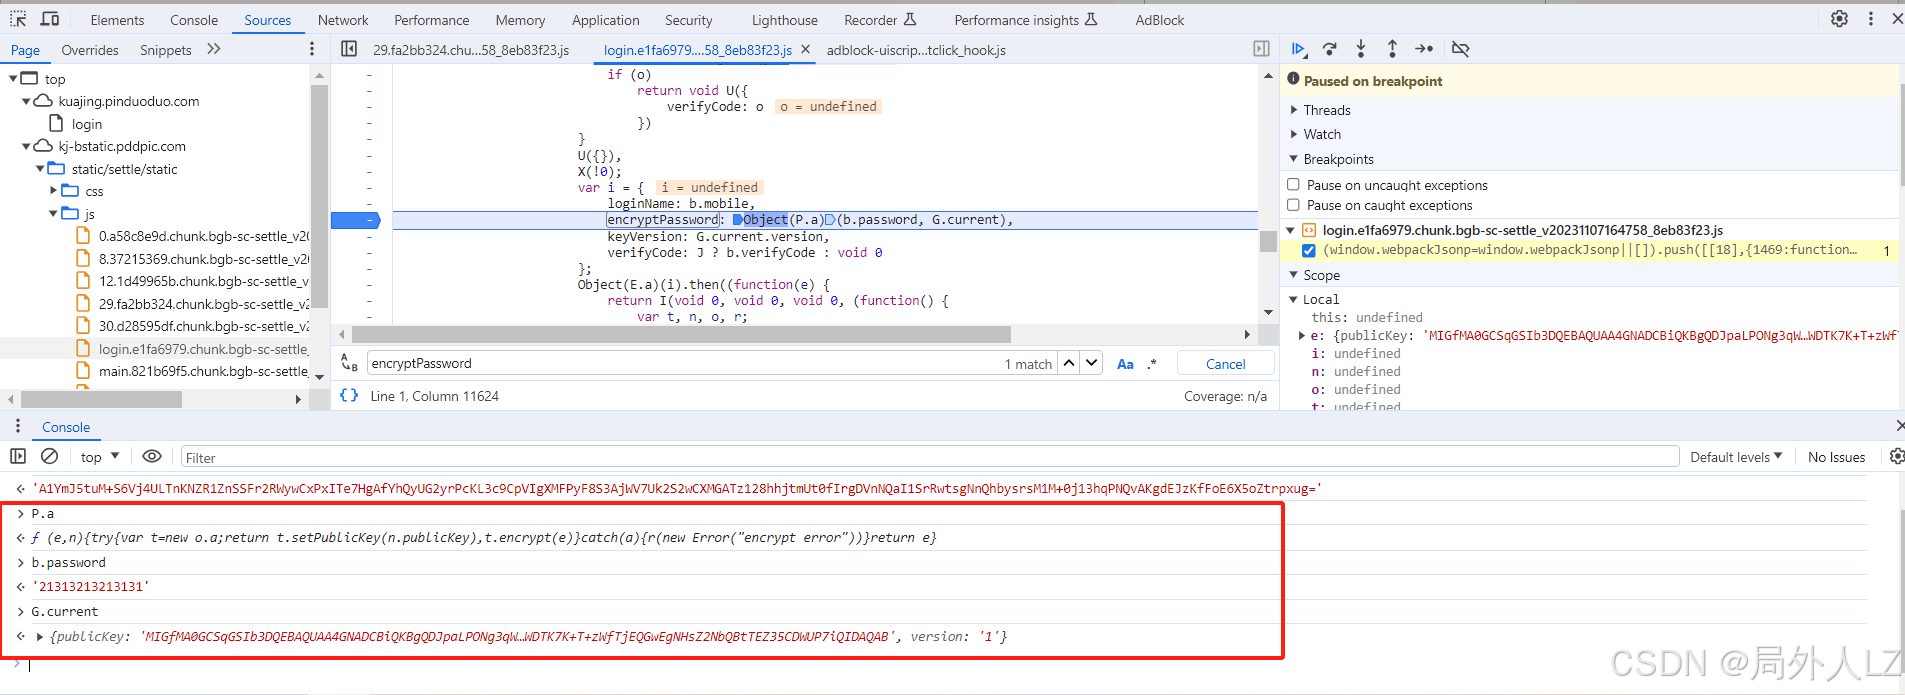The image size is (1905, 695).
Task: Toggle replace mode in search bar
Action: point(349,363)
